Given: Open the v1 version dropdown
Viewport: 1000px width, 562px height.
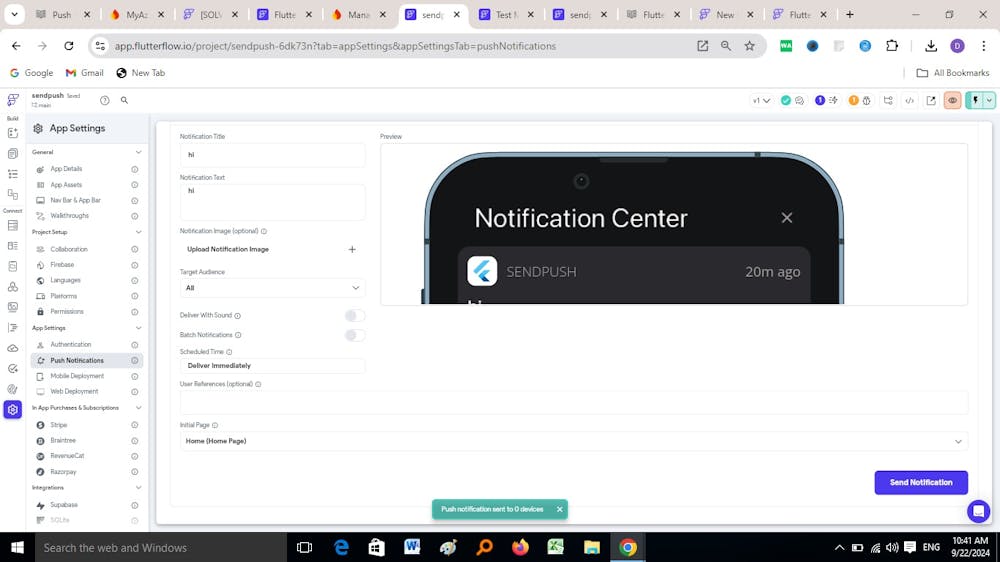Looking at the screenshot, I should (761, 100).
